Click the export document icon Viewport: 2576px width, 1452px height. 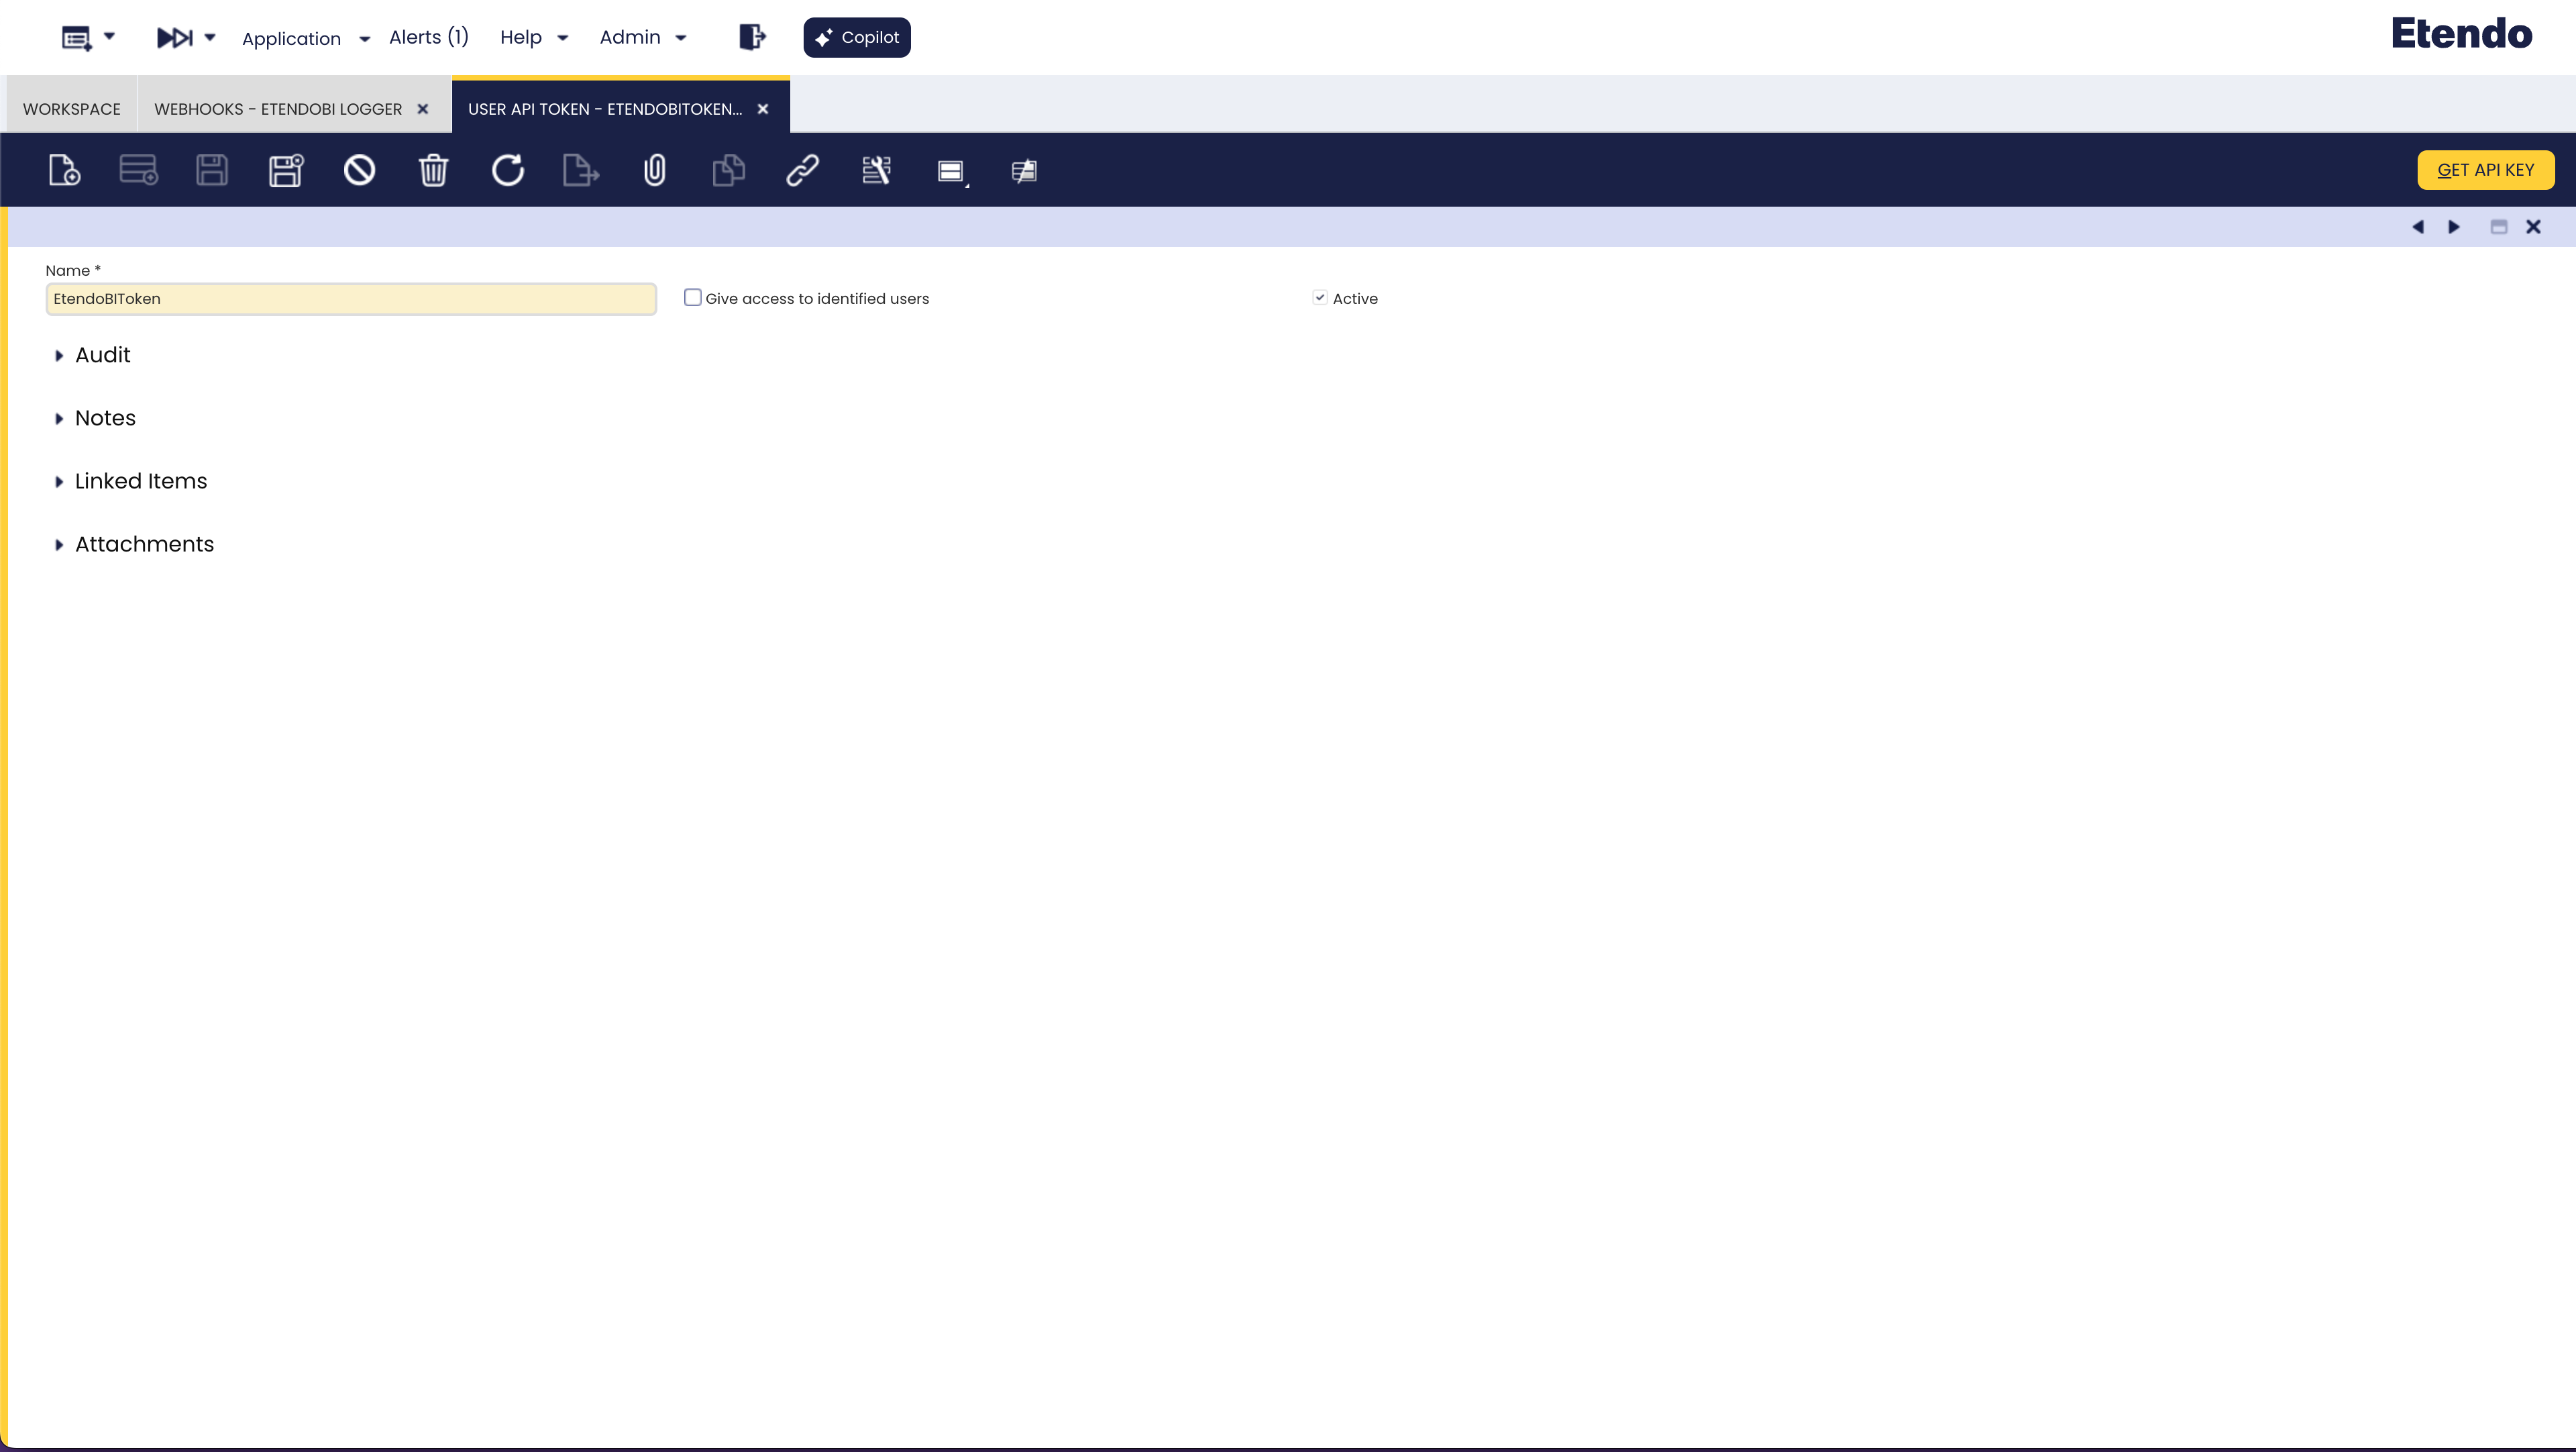[x=581, y=170]
